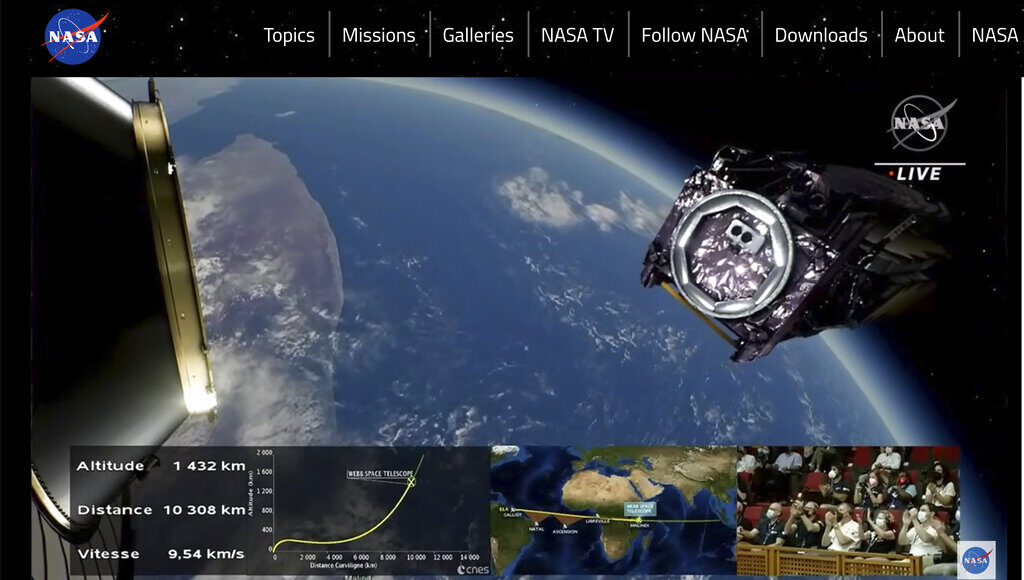Image resolution: width=1024 pixels, height=580 pixels.
Task: Go to the Galleries section
Action: click(x=478, y=35)
